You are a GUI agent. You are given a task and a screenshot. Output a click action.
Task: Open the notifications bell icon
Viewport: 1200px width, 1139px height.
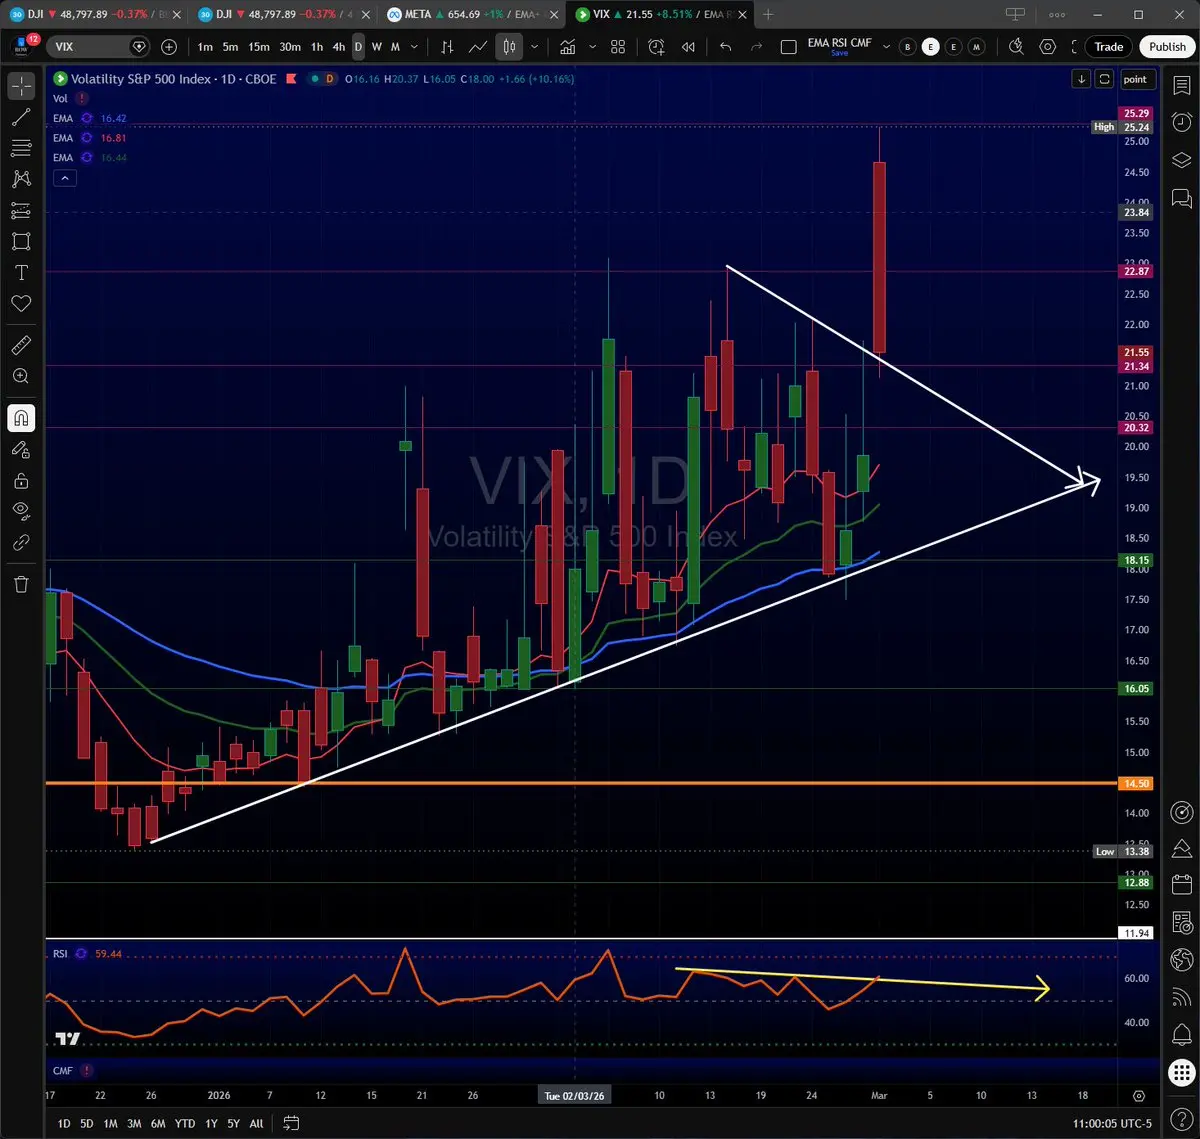[1181, 1033]
